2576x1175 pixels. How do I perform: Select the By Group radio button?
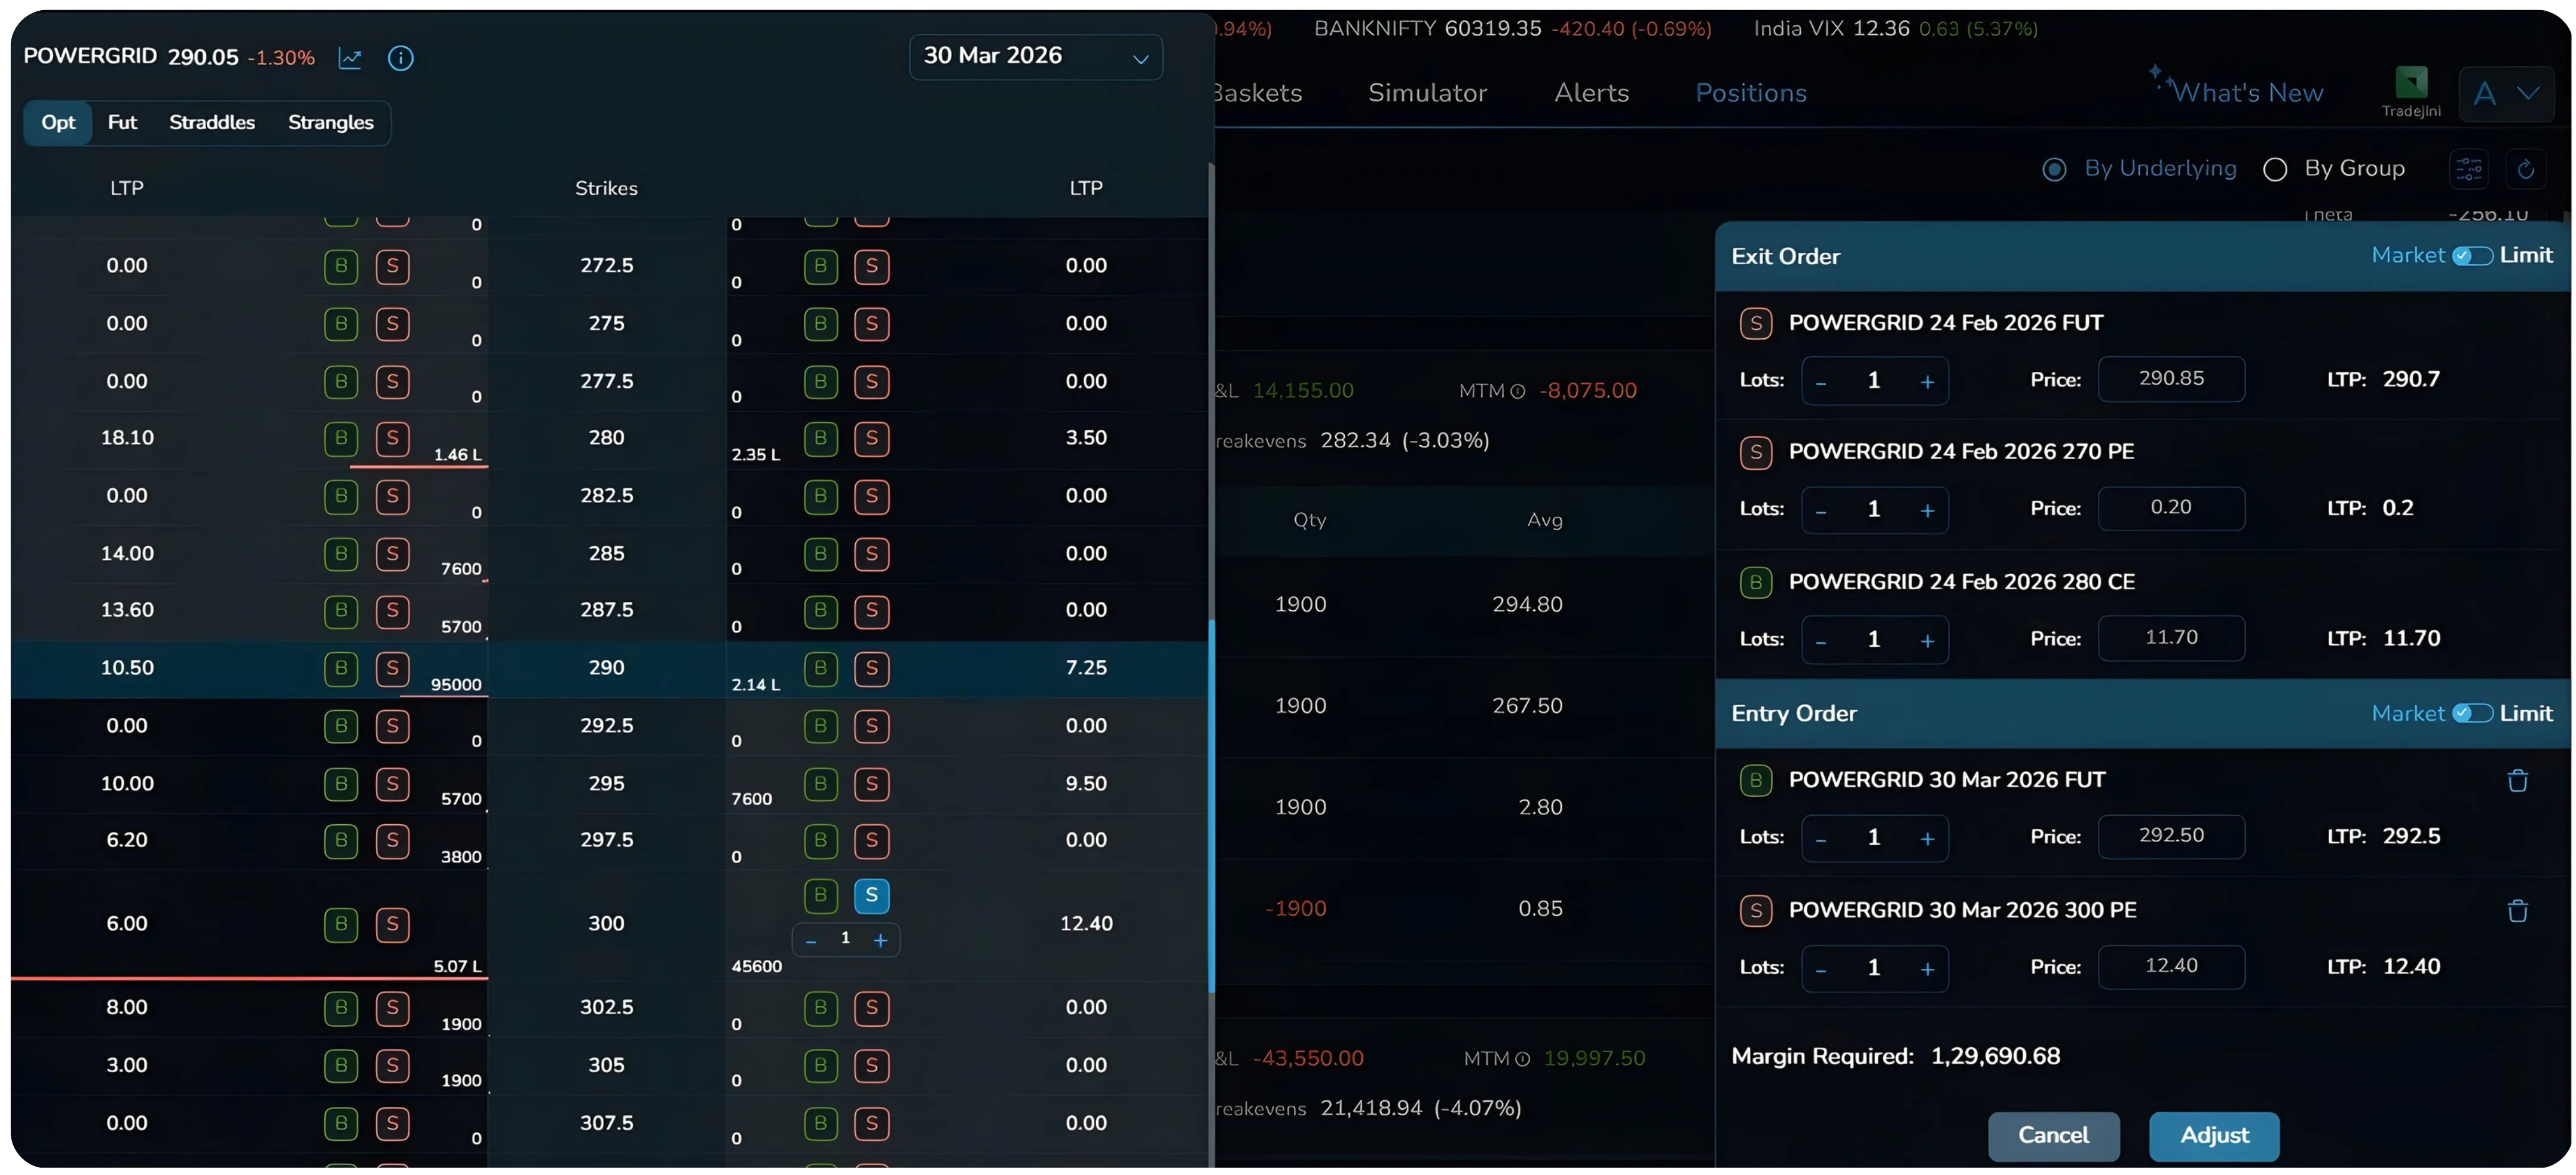pyautogui.click(x=2275, y=168)
